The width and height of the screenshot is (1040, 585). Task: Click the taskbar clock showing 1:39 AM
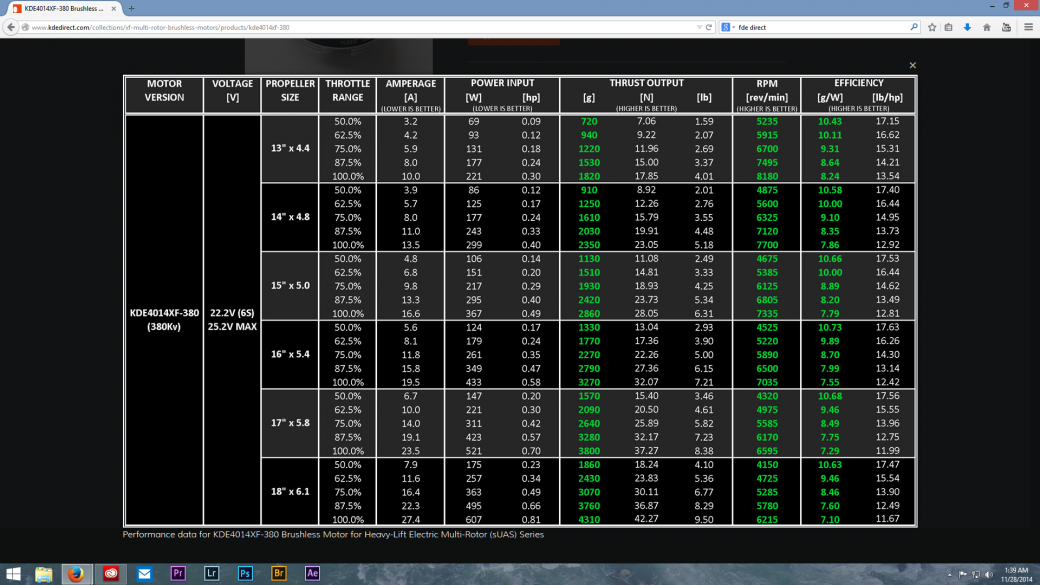1016,574
